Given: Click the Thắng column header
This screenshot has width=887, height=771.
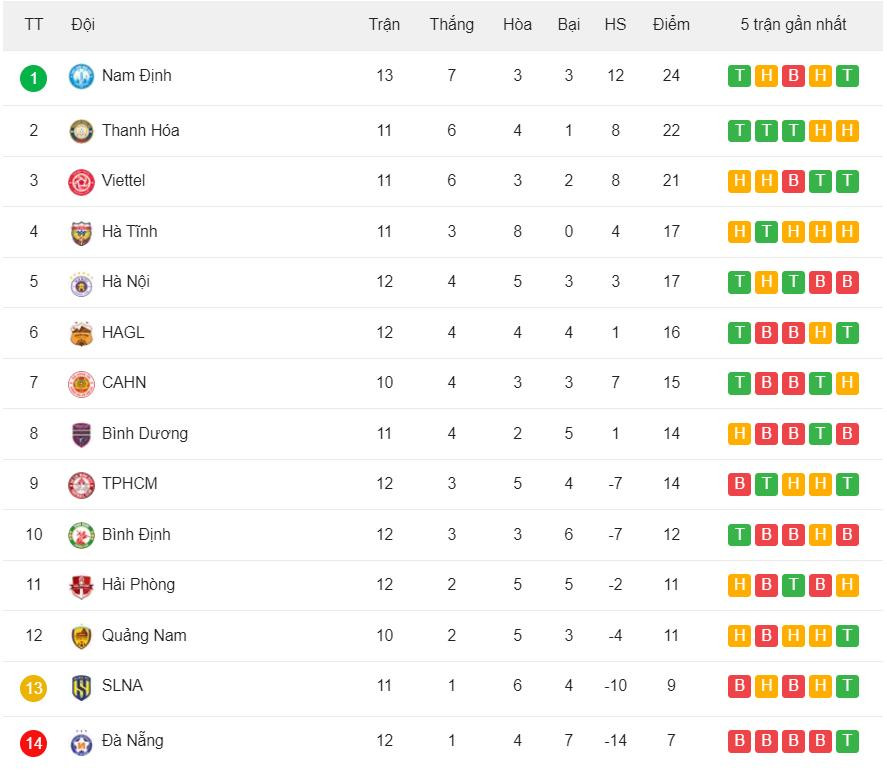Looking at the screenshot, I should (x=452, y=25).
